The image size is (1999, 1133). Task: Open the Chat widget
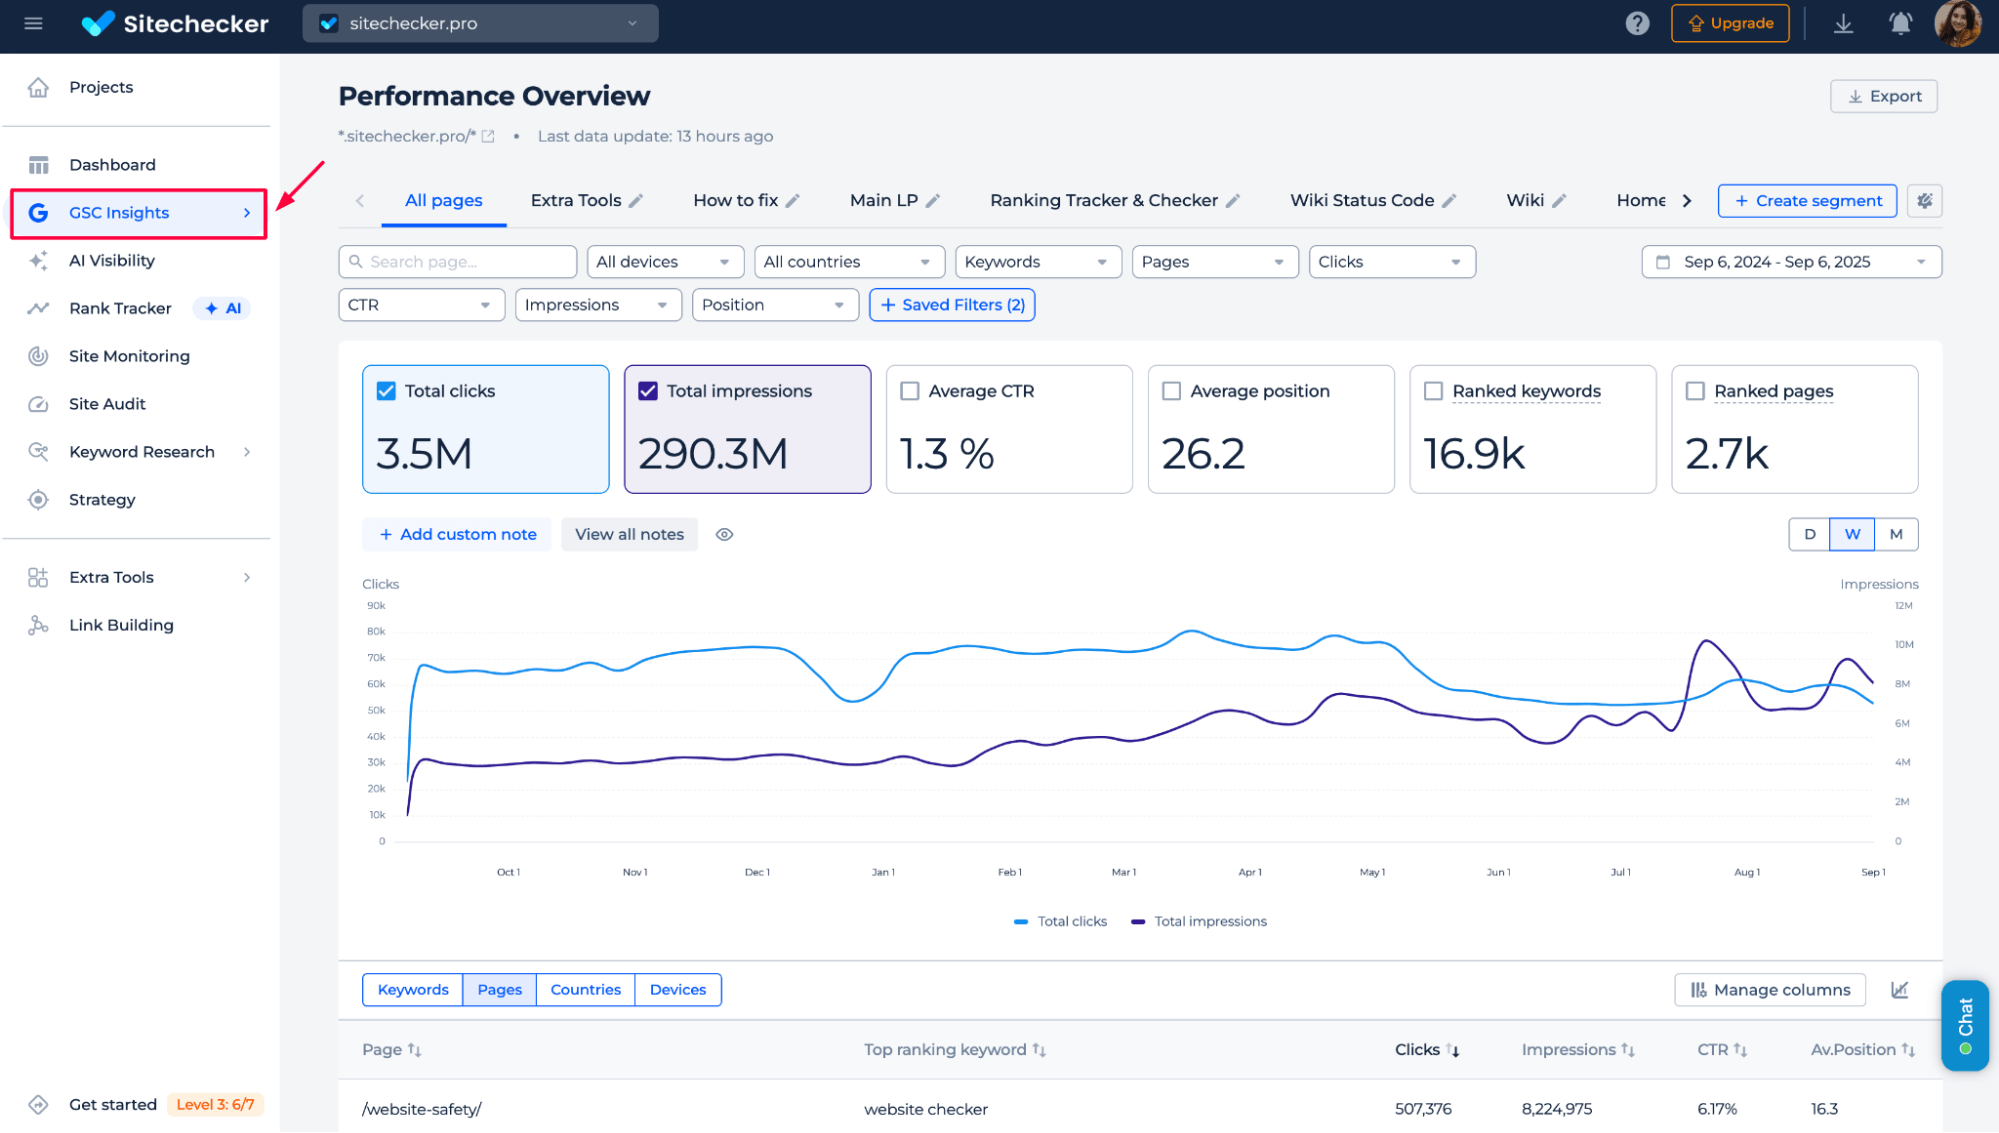(x=1964, y=1026)
